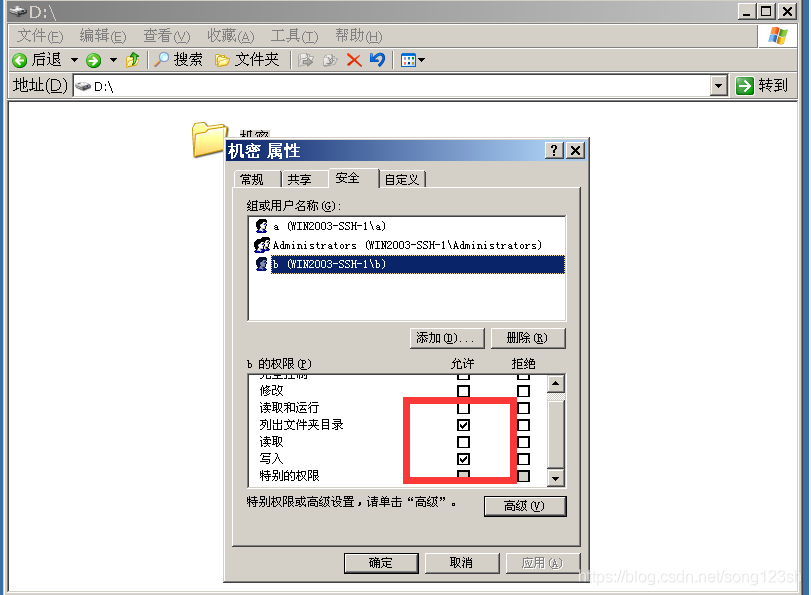The width and height of the screenshot is (811, 595).
Task: Click the 搜索 toolbar label
Action: click(188, 60)
